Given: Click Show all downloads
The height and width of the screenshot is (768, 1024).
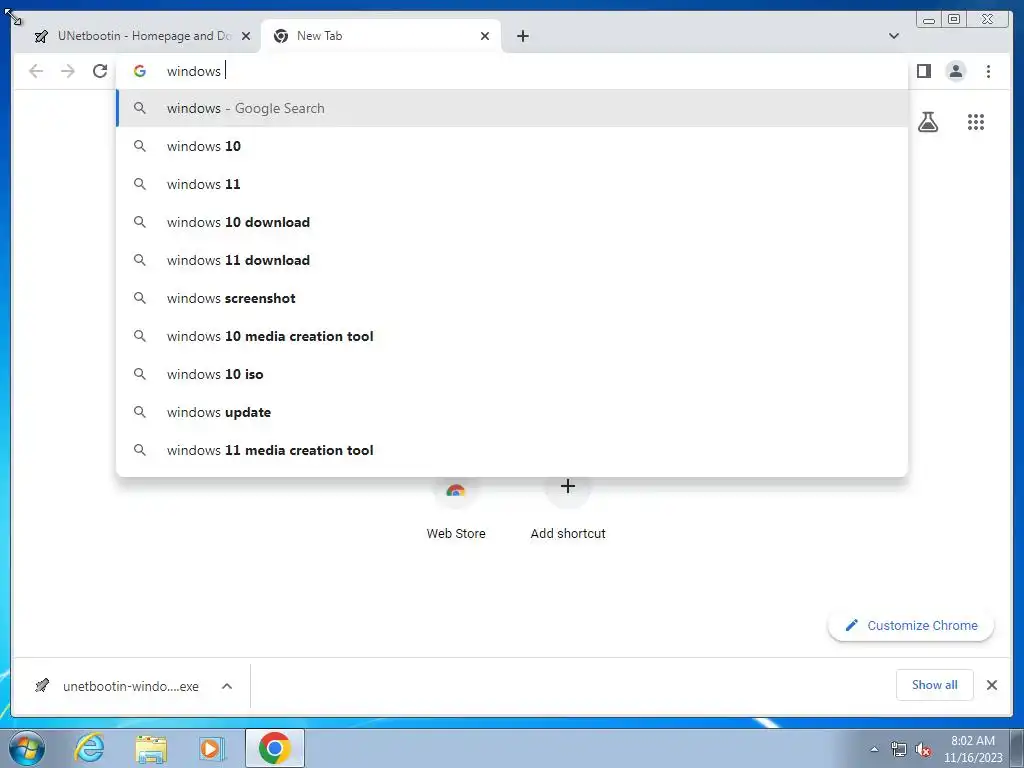Looking at the screenshot, I should [x=935, y=685].
